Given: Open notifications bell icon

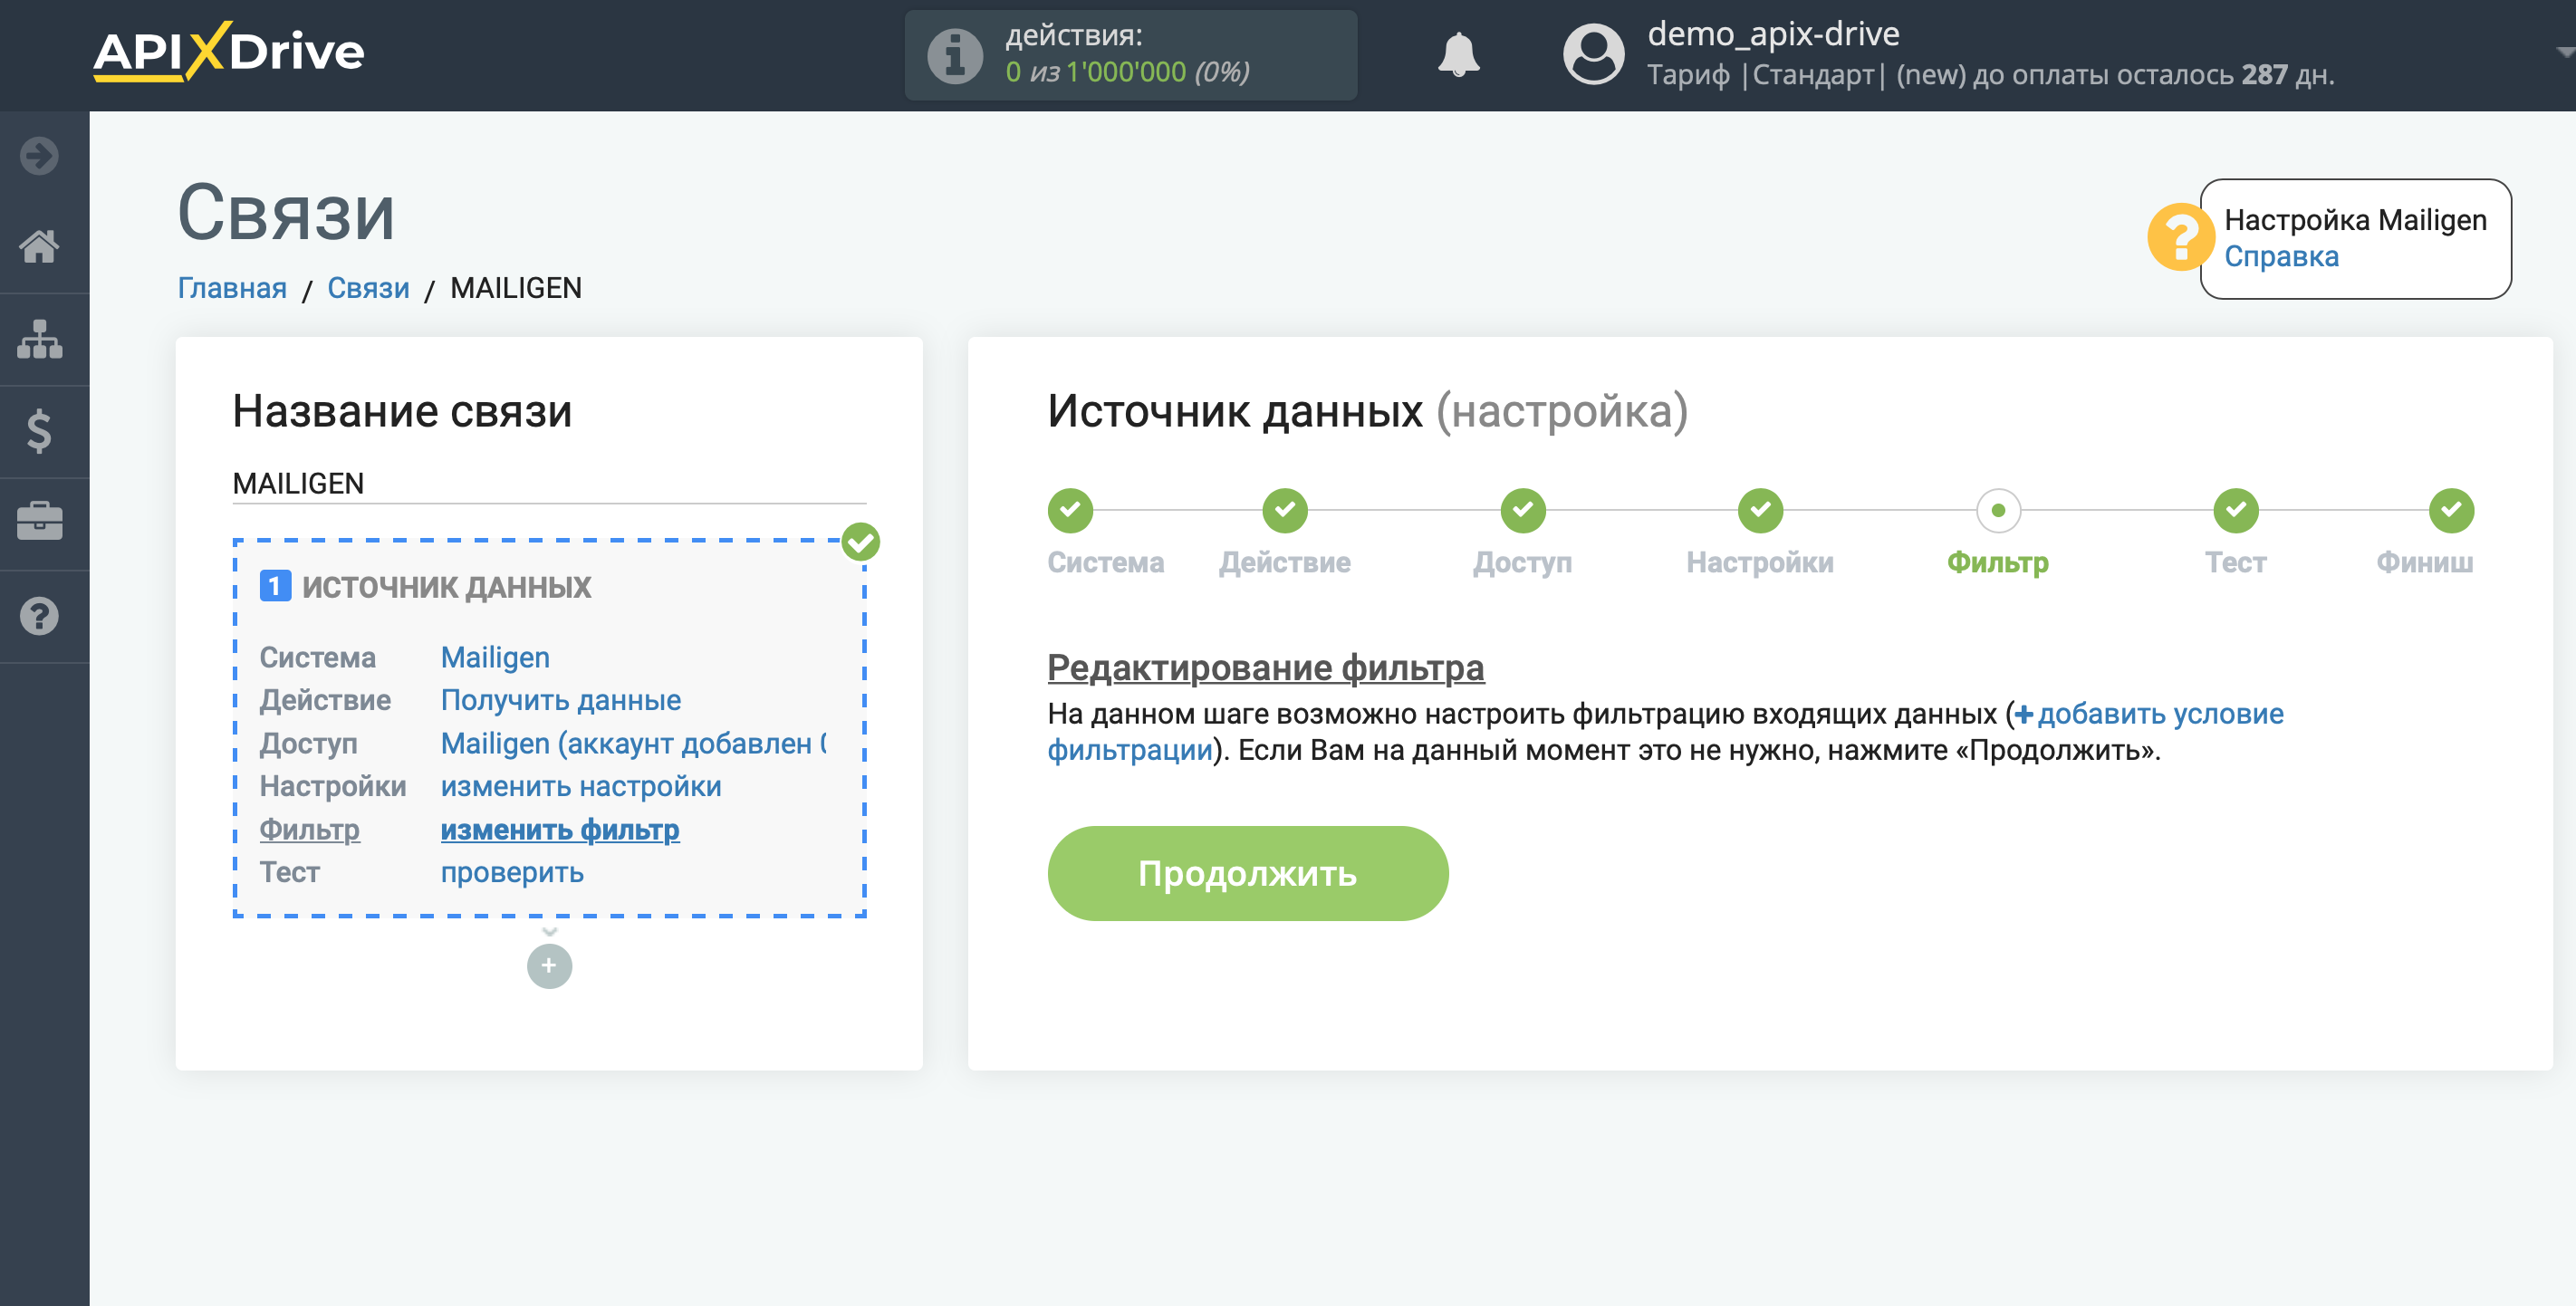Looking at the screenshot, I should (1458, 54).
